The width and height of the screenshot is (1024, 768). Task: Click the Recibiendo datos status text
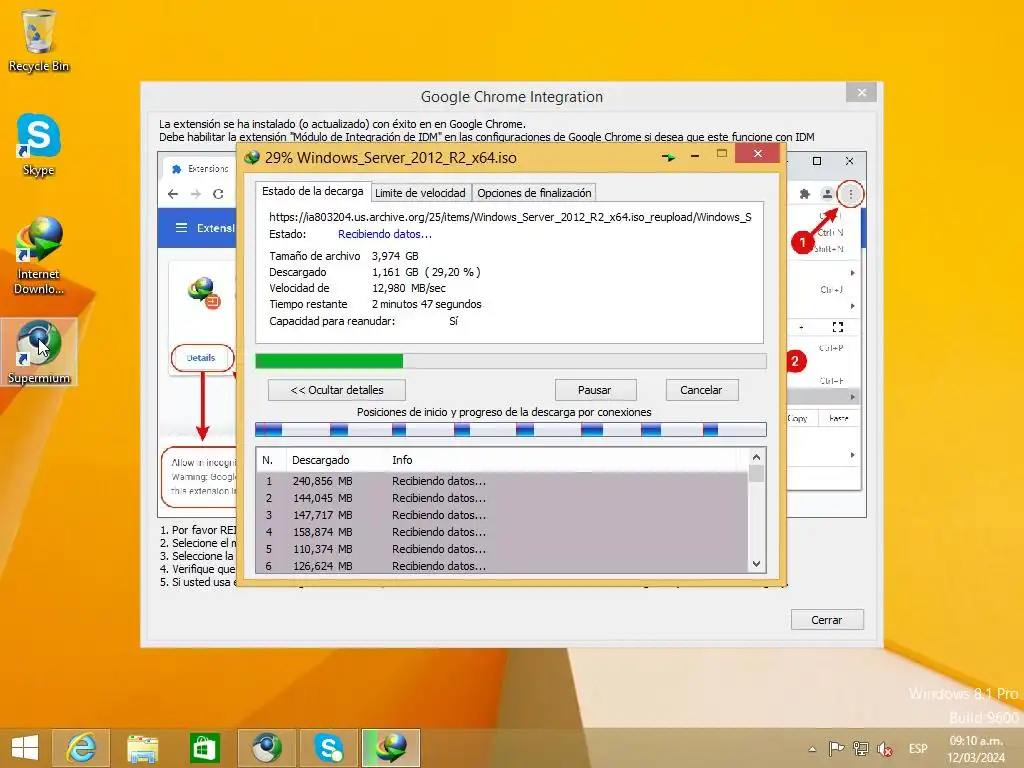tap(385, 234)
